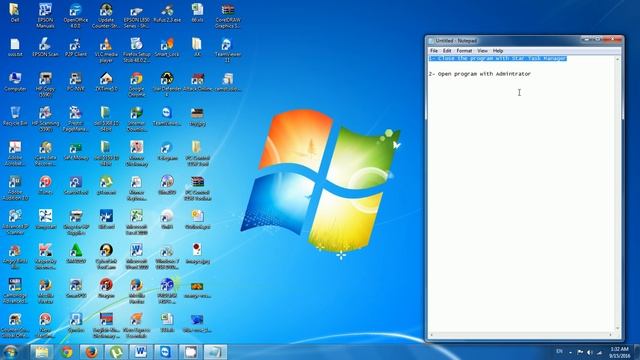Select the Attack Online desktop shortcut
Screen dimensions: 640x360
point(198,82)
